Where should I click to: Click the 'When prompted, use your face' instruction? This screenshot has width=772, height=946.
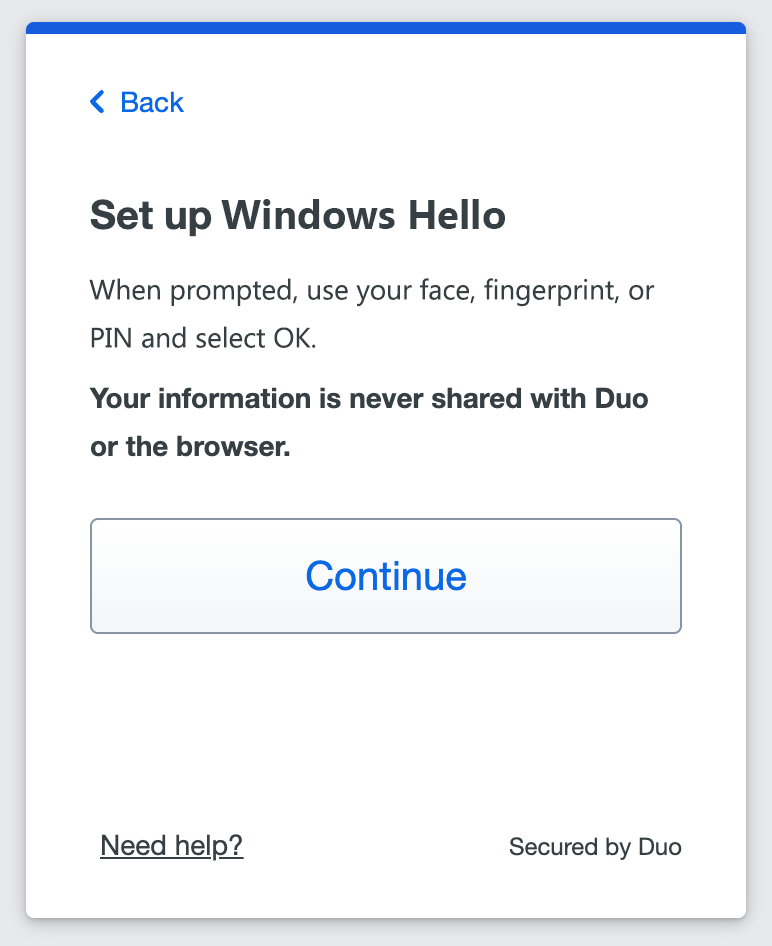372,314
